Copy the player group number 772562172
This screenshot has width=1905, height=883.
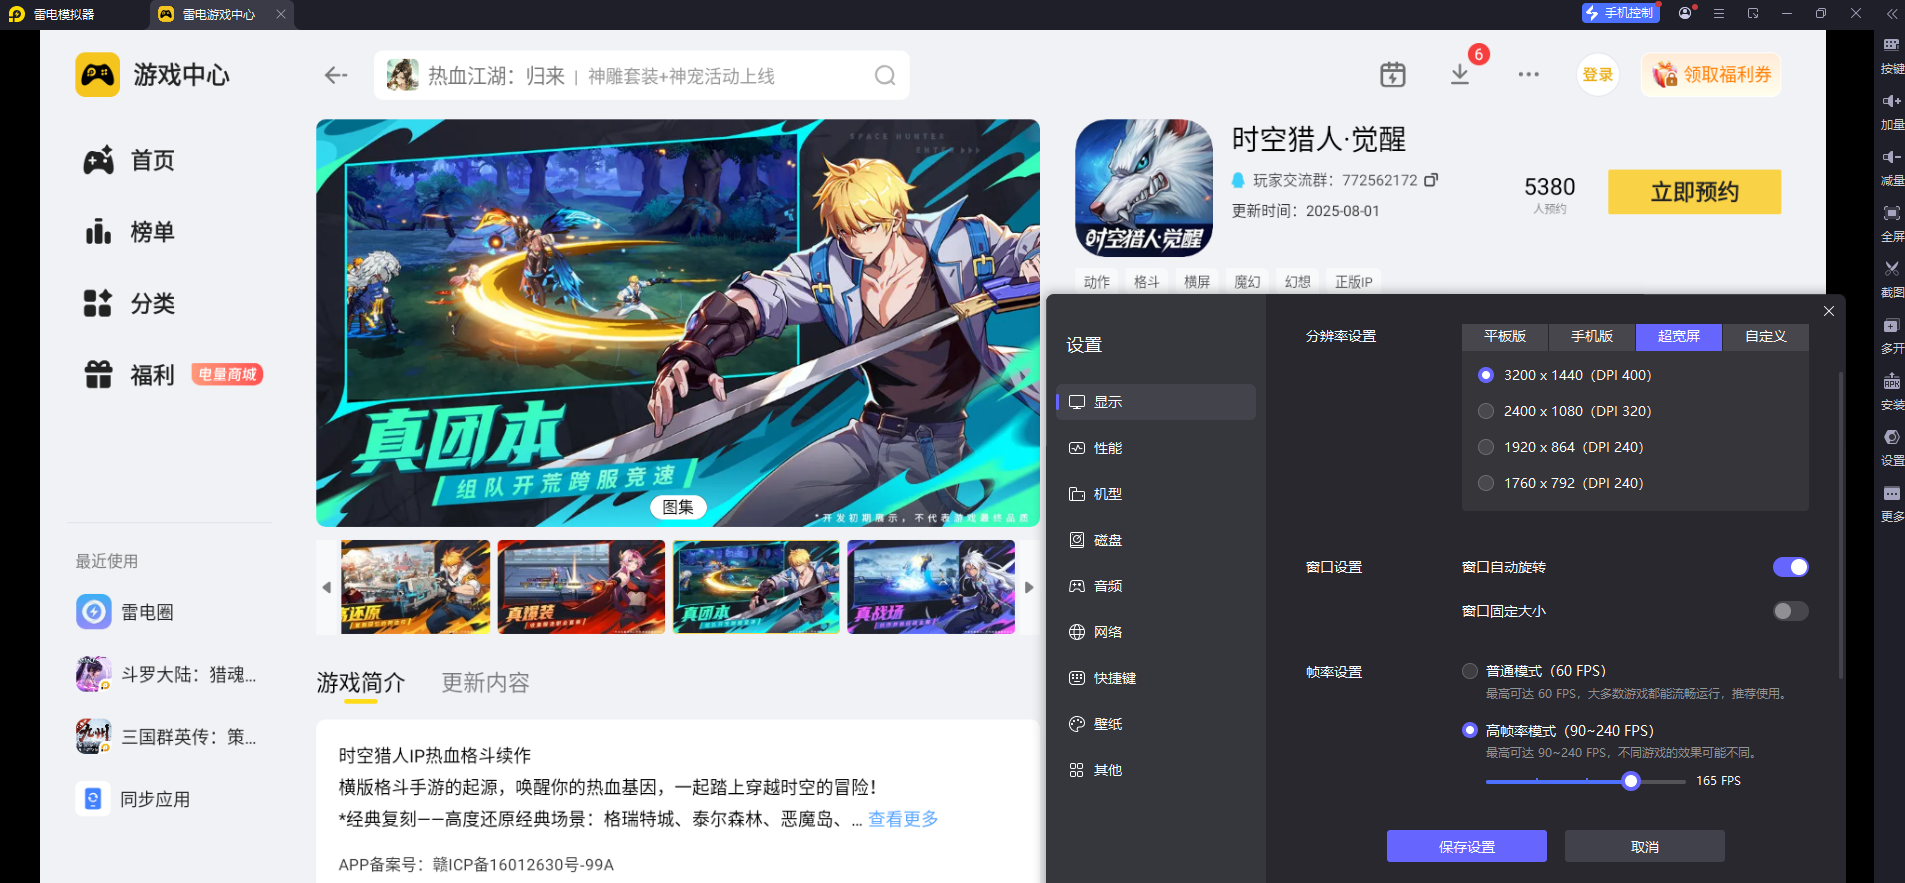pos(1431,180)
